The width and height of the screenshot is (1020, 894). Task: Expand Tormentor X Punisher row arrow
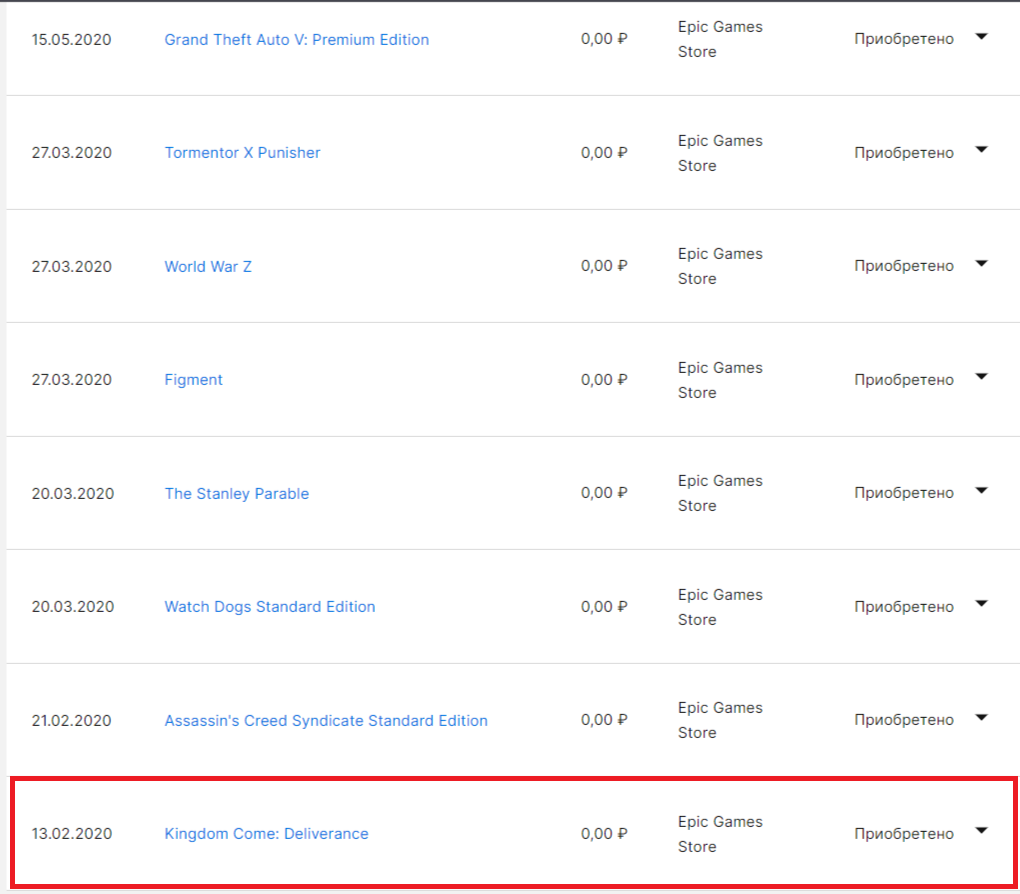982,150
